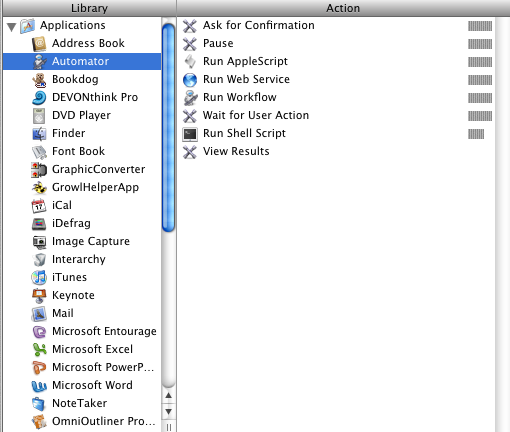510x432 pixels.
Task: Select the Address Book icon
Action: tap(39, 44)
